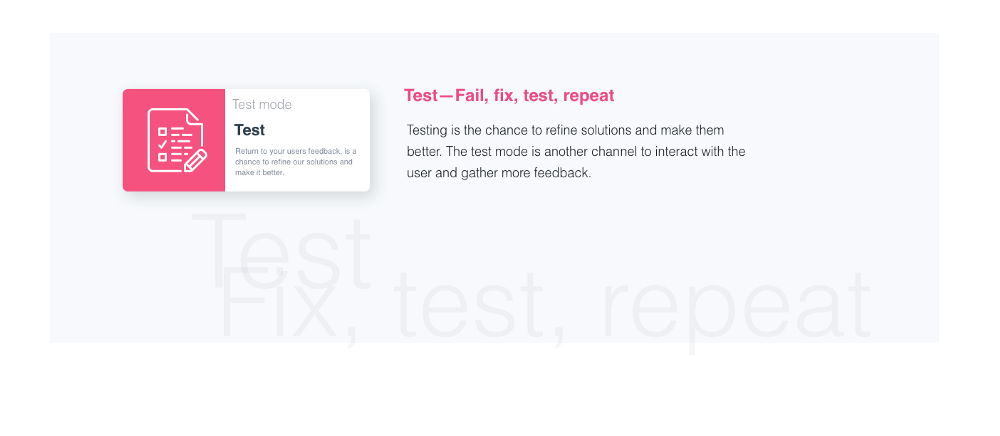Click the checklist document icon
This screenshot has width=1000, height=436.
(x=177, y=140)
